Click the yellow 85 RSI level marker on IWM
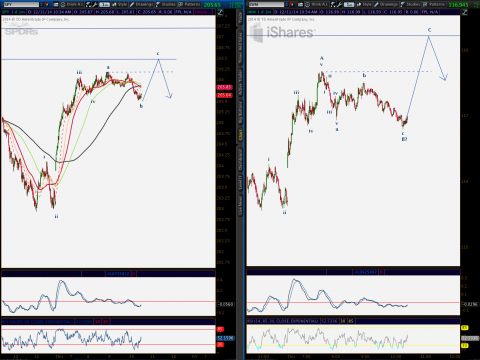The image size is (480, 360). click(465, 328)
